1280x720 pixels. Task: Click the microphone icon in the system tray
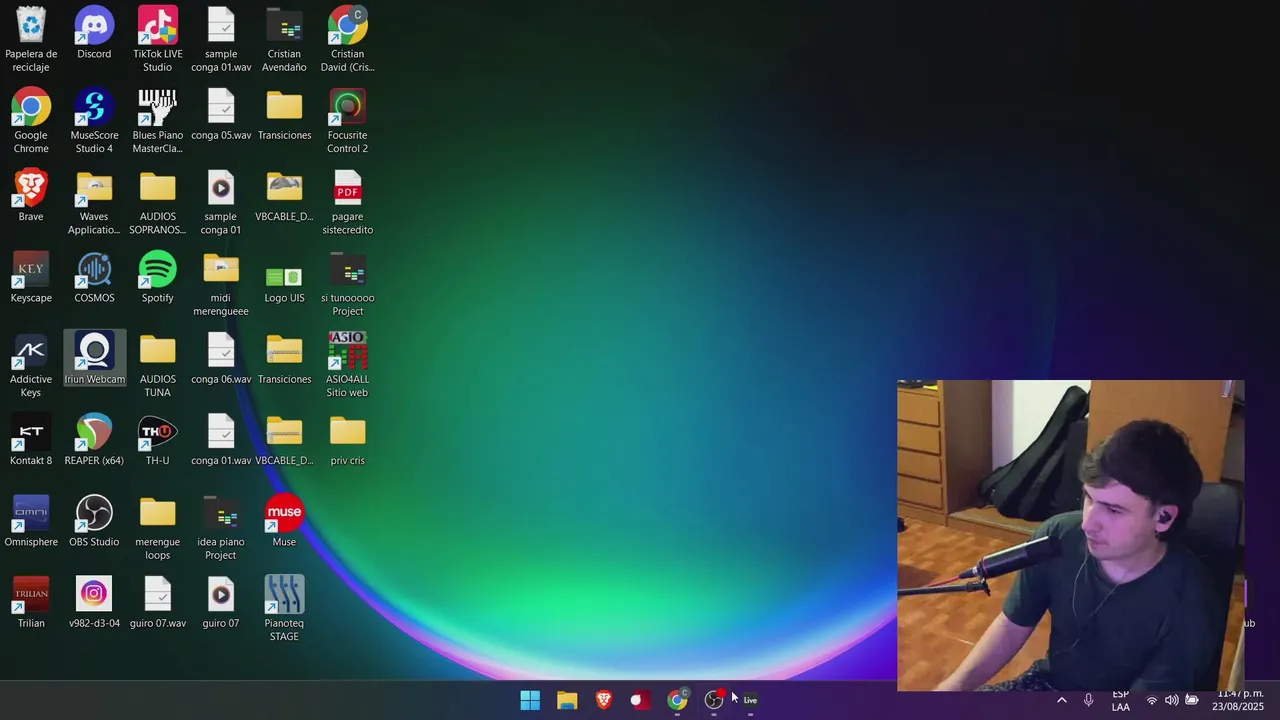click(x=1088, y=700)
